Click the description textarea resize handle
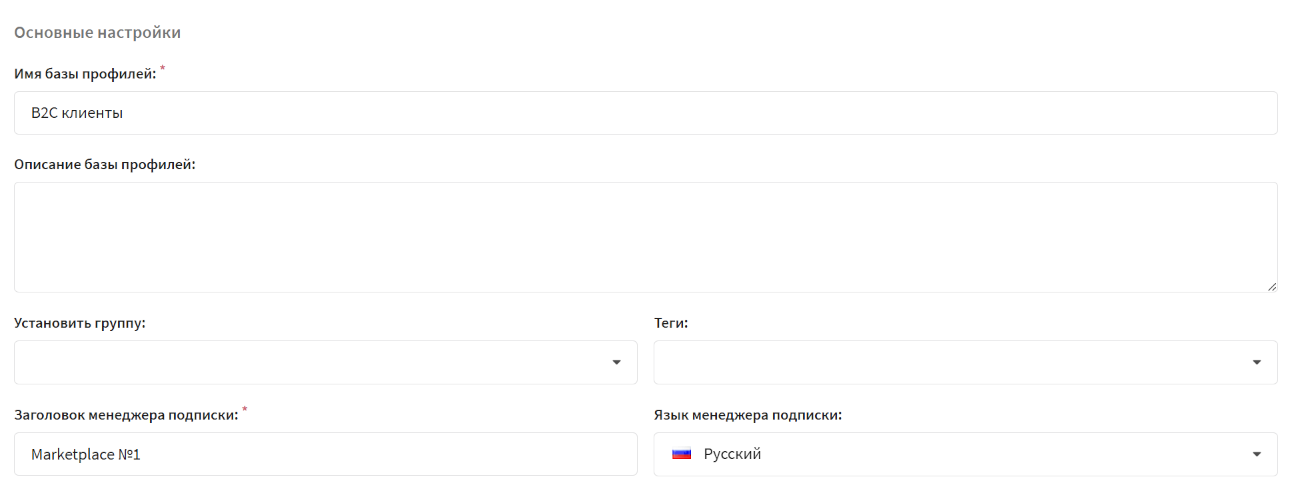 coord(1271,286)
